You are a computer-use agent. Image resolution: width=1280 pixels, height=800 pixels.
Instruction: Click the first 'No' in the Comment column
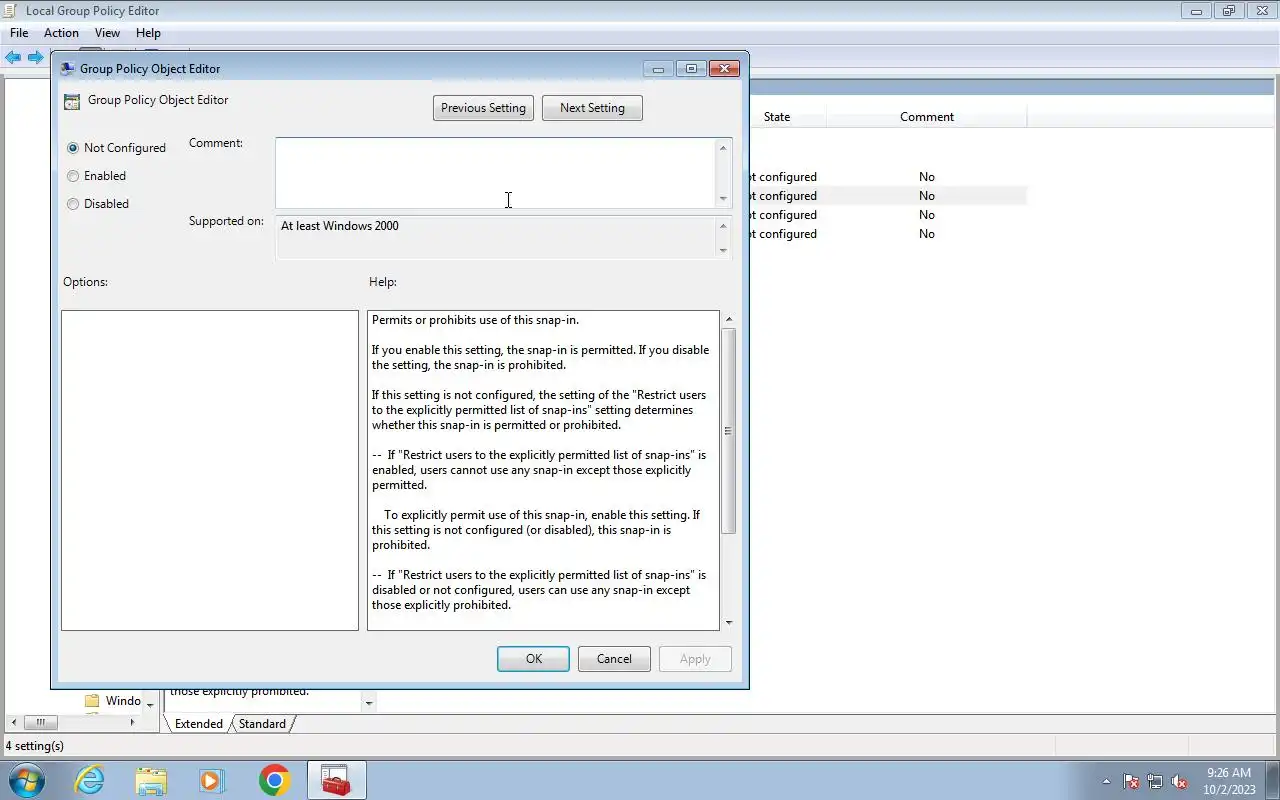[x=927, y=177]
